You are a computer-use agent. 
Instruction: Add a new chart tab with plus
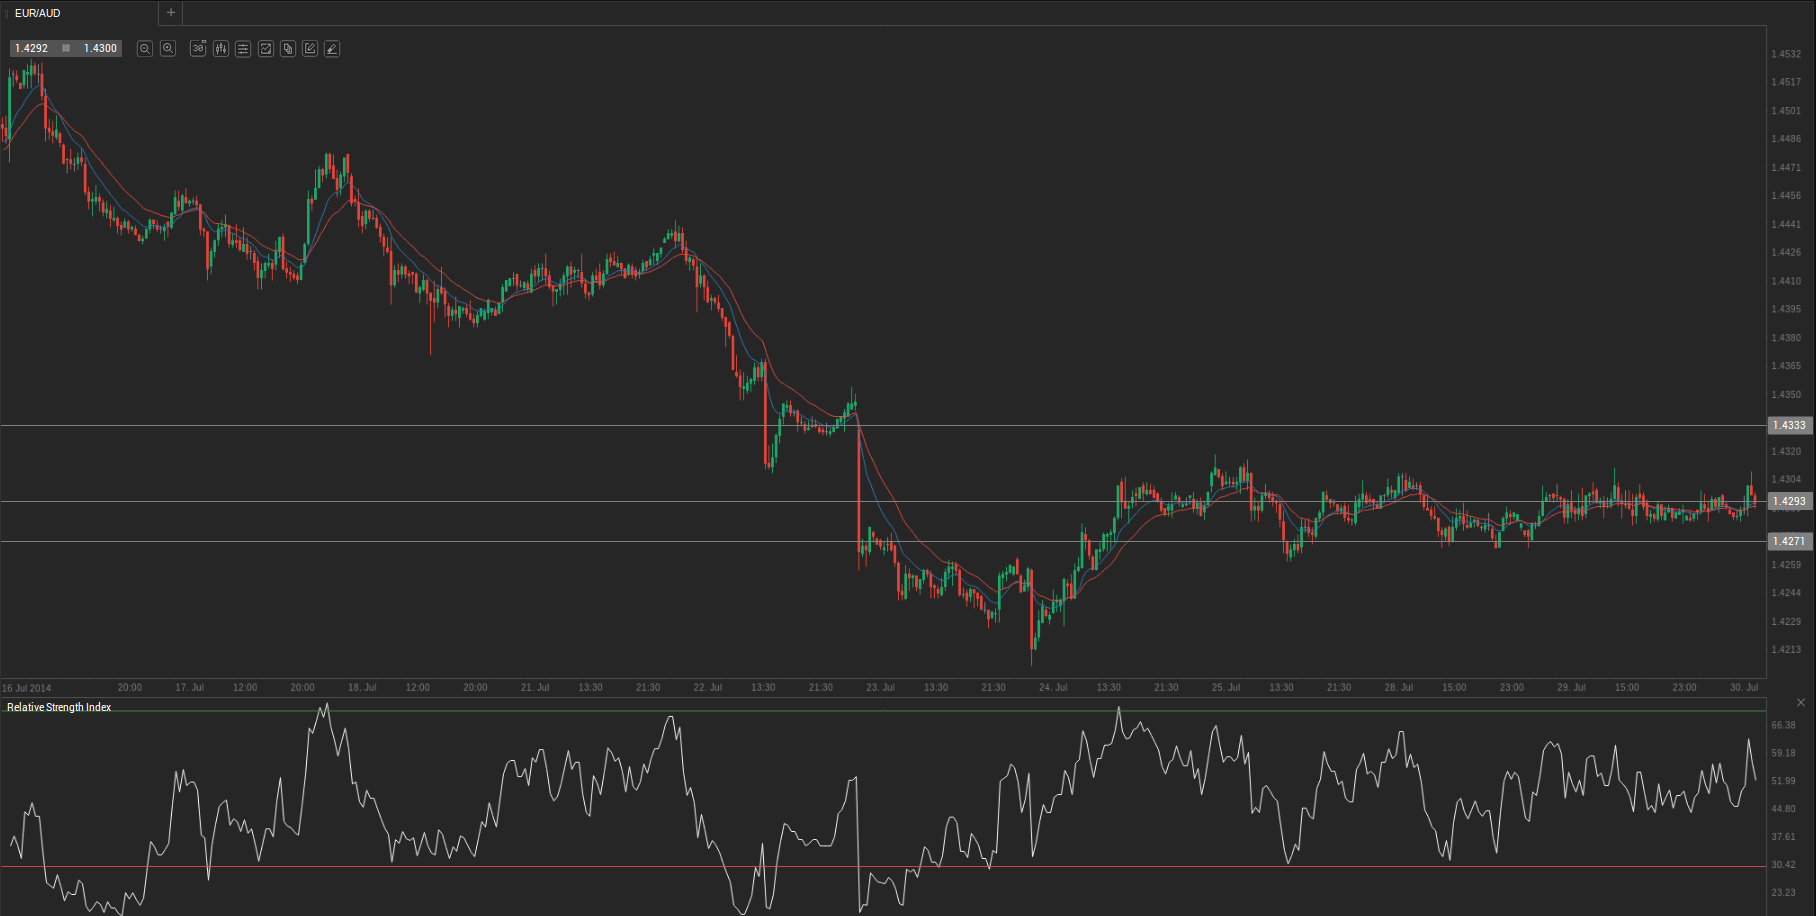tap(171, 13)
